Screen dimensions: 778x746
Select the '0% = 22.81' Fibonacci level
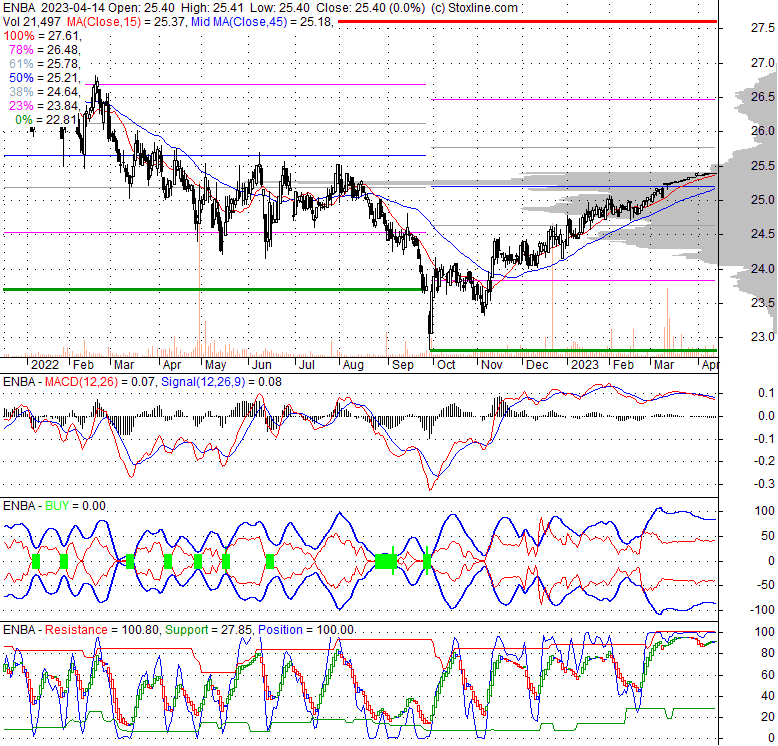[x=48, y=120]
